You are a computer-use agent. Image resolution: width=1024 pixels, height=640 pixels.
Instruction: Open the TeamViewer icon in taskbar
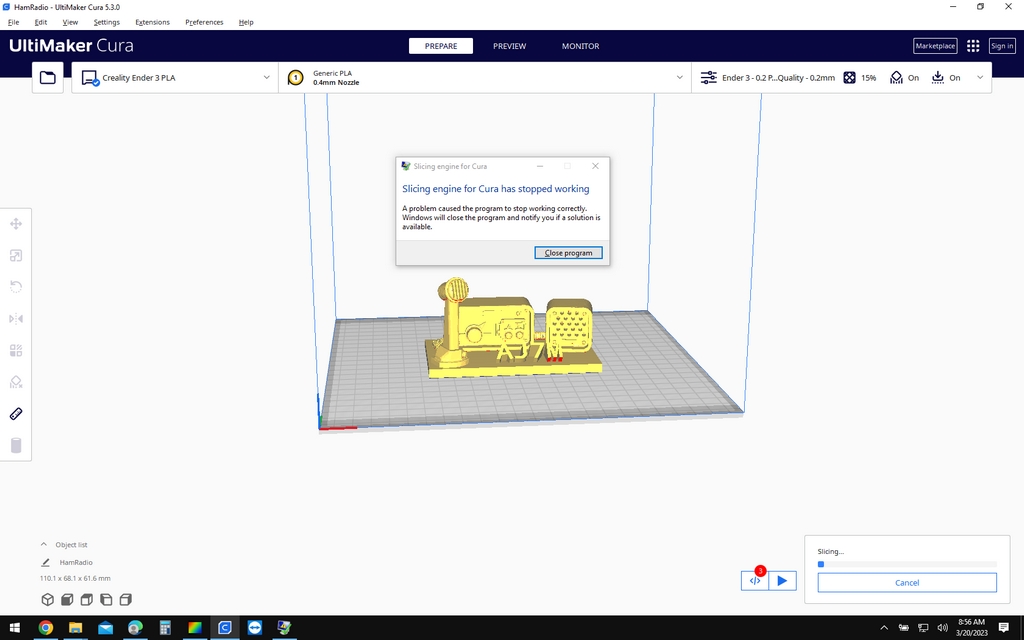(x=255, y=628)
